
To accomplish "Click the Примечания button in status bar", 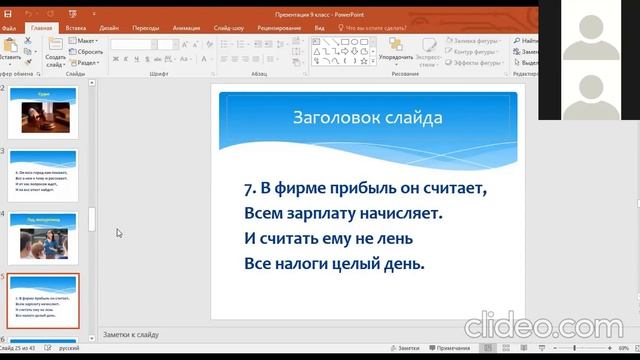I will pos(450,348).
